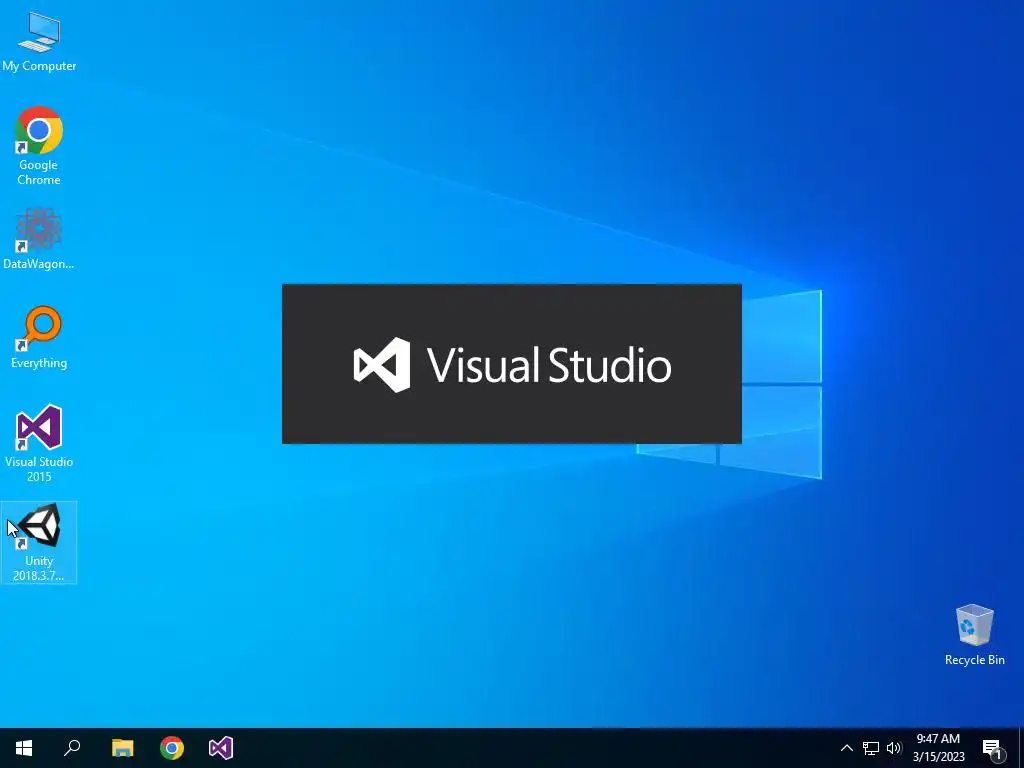Image resolution: width=1024 pixels, height=768 pixels.
Task: Click the Visual Studio splash screen
Action: (511, 364)
